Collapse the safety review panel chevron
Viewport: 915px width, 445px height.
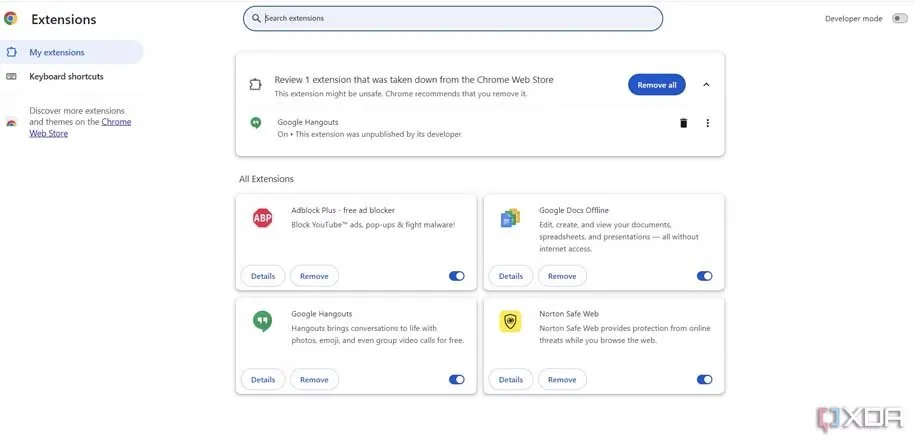[x=706, y=85]
